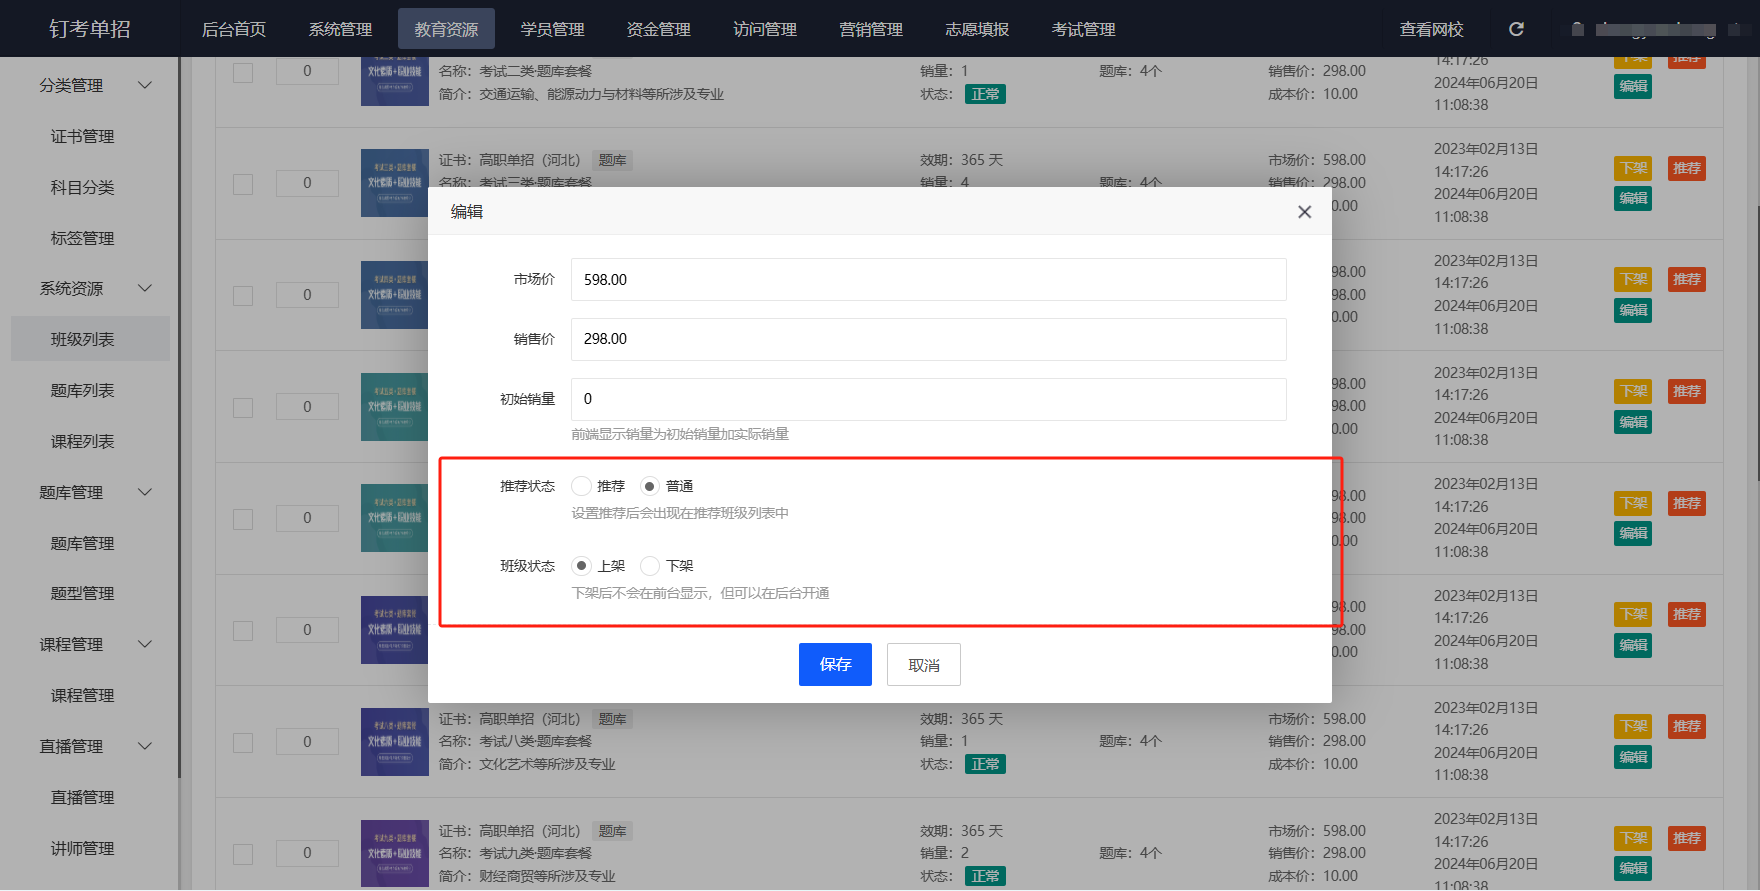Click the 市场价 input field
The image size is (1760, 891).
(928, 280)
